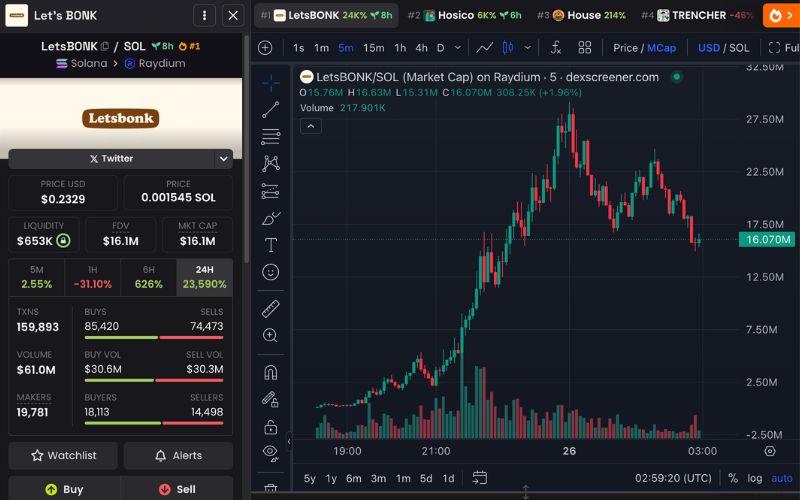Open trending token #3 House

(581, 16)
